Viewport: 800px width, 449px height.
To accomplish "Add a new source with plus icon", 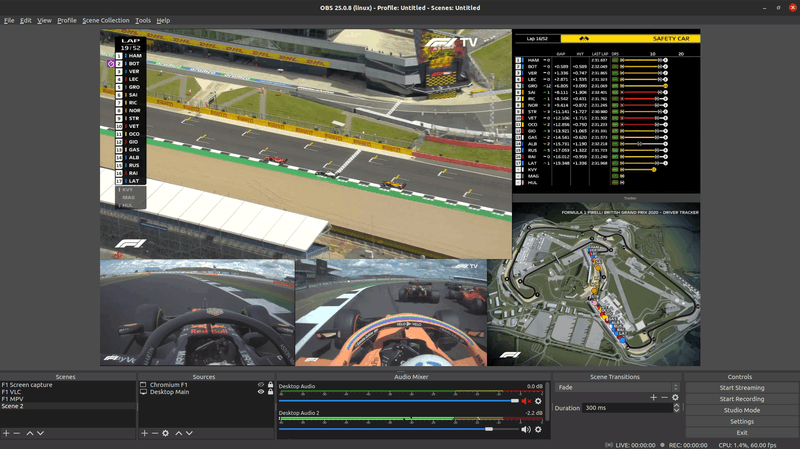I will [x=144, y=433].
